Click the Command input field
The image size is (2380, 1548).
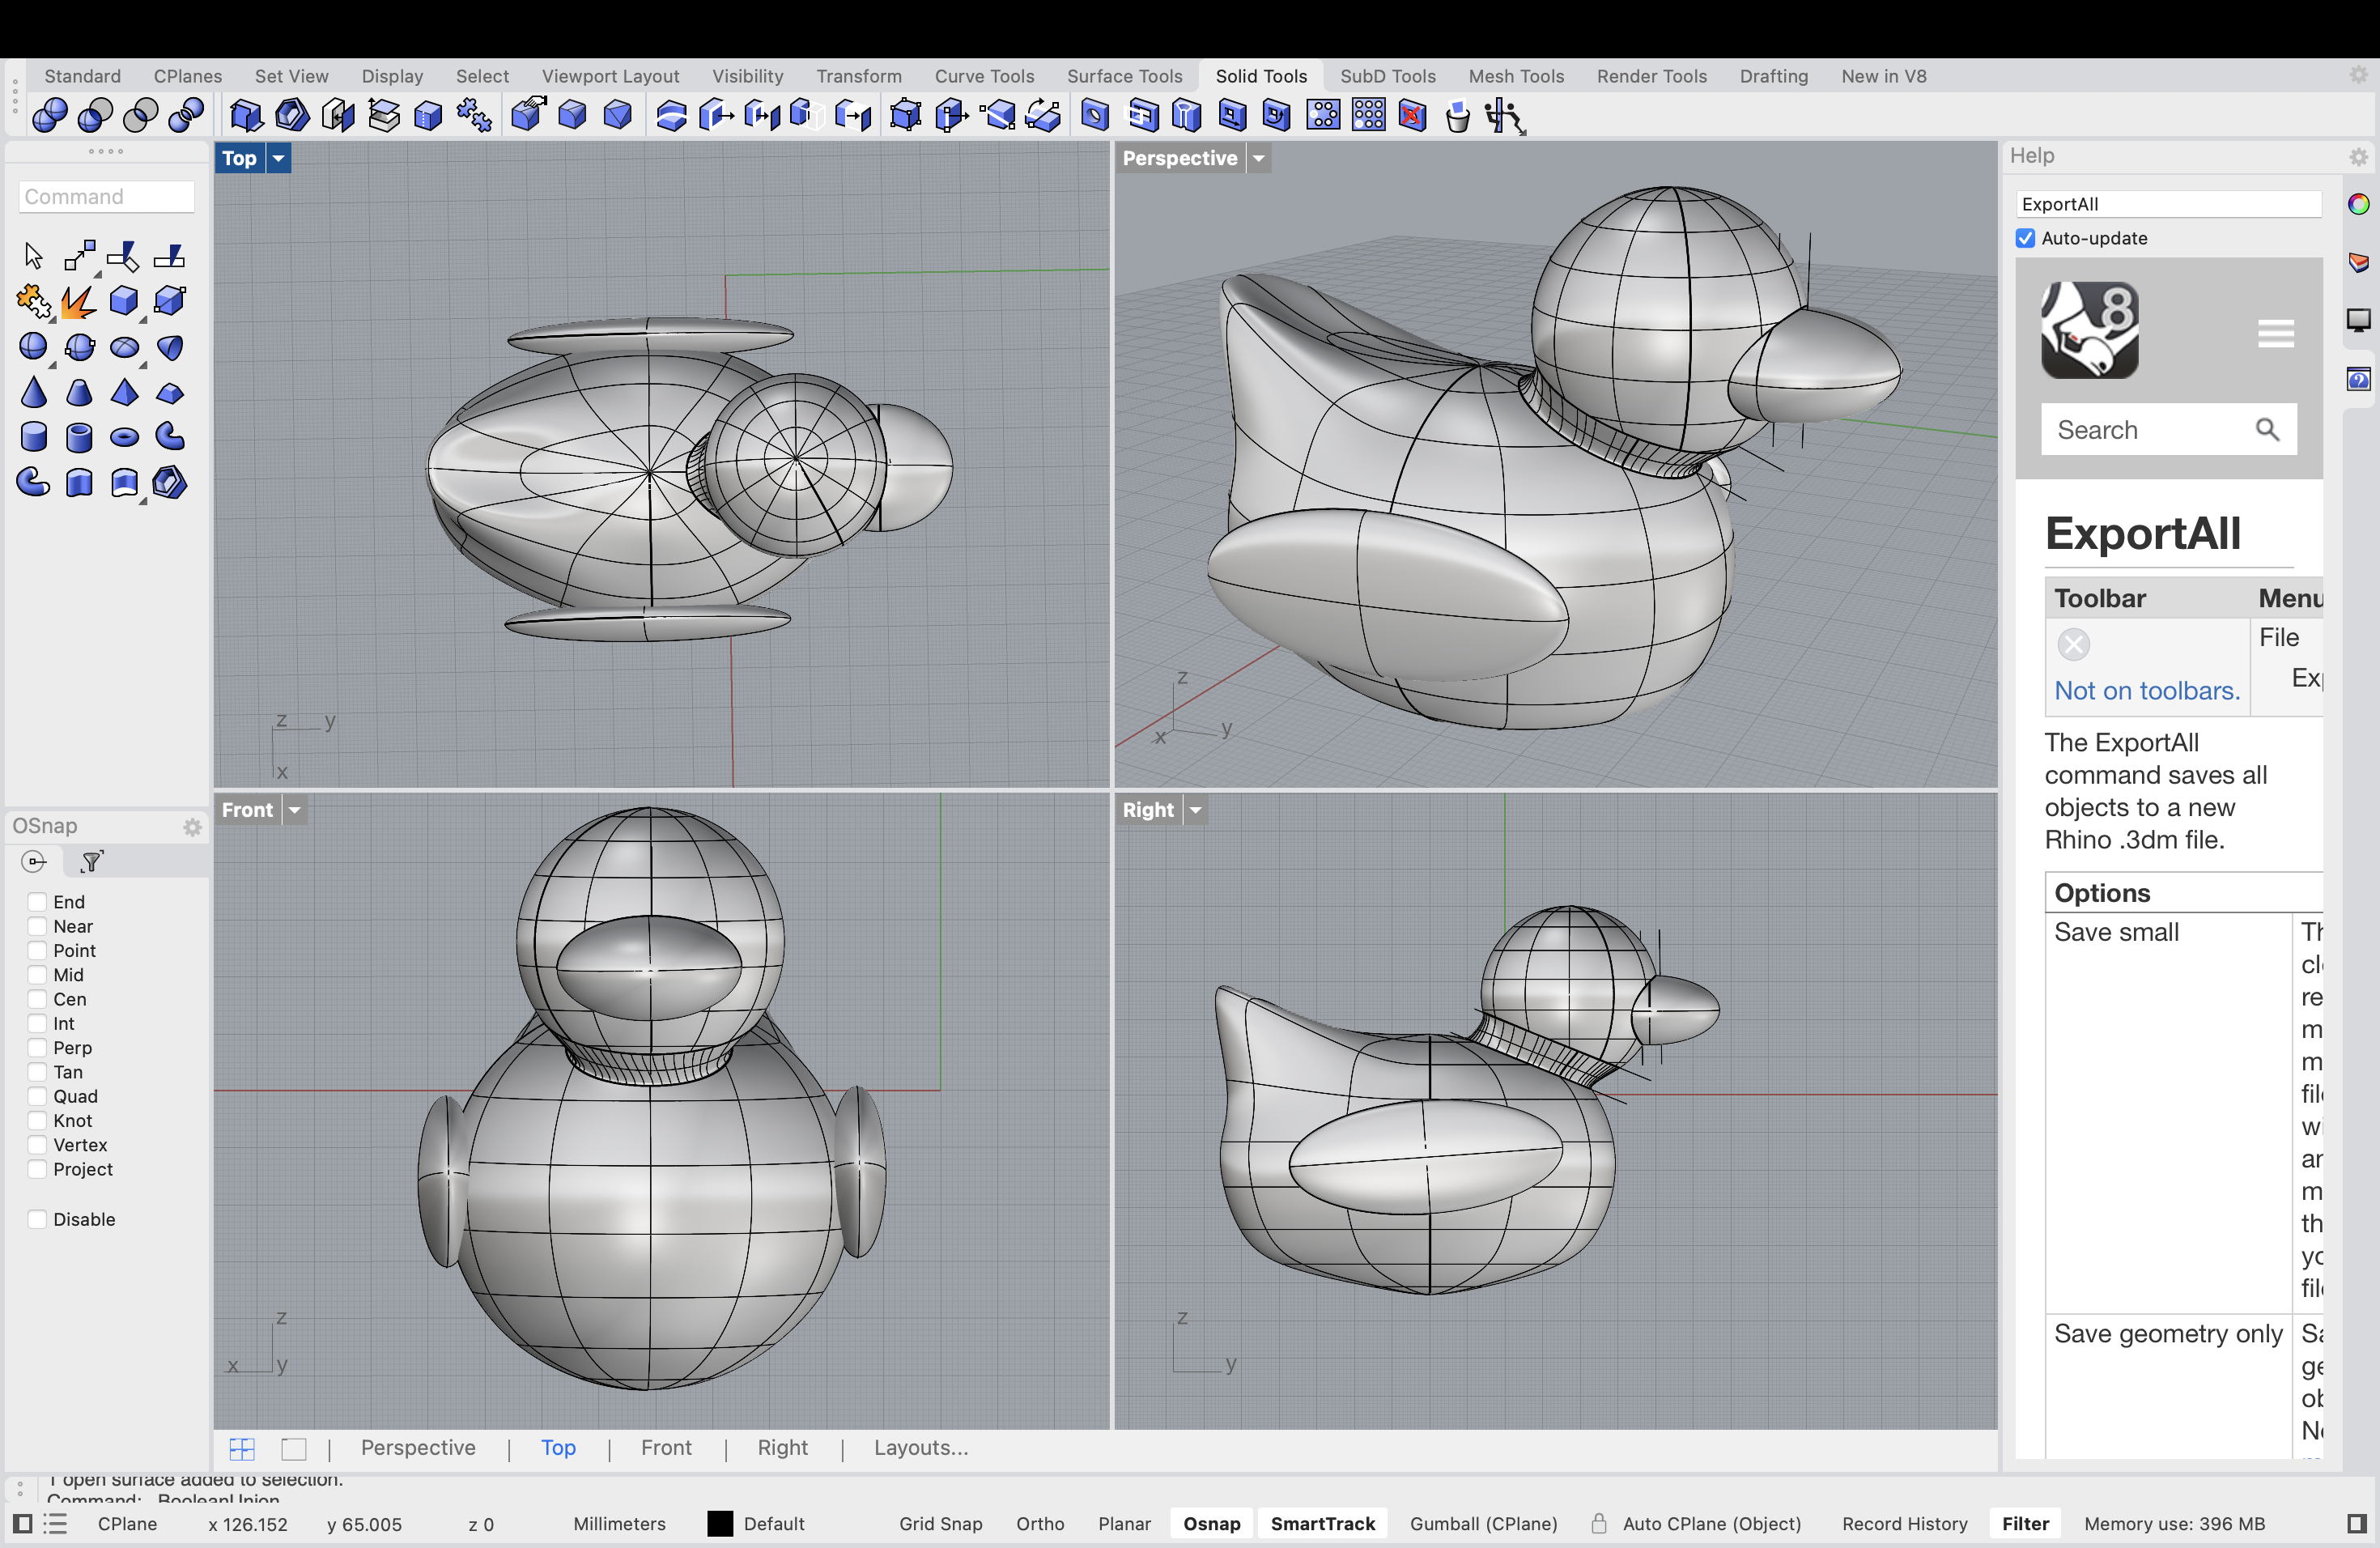[x=106, y=197]
